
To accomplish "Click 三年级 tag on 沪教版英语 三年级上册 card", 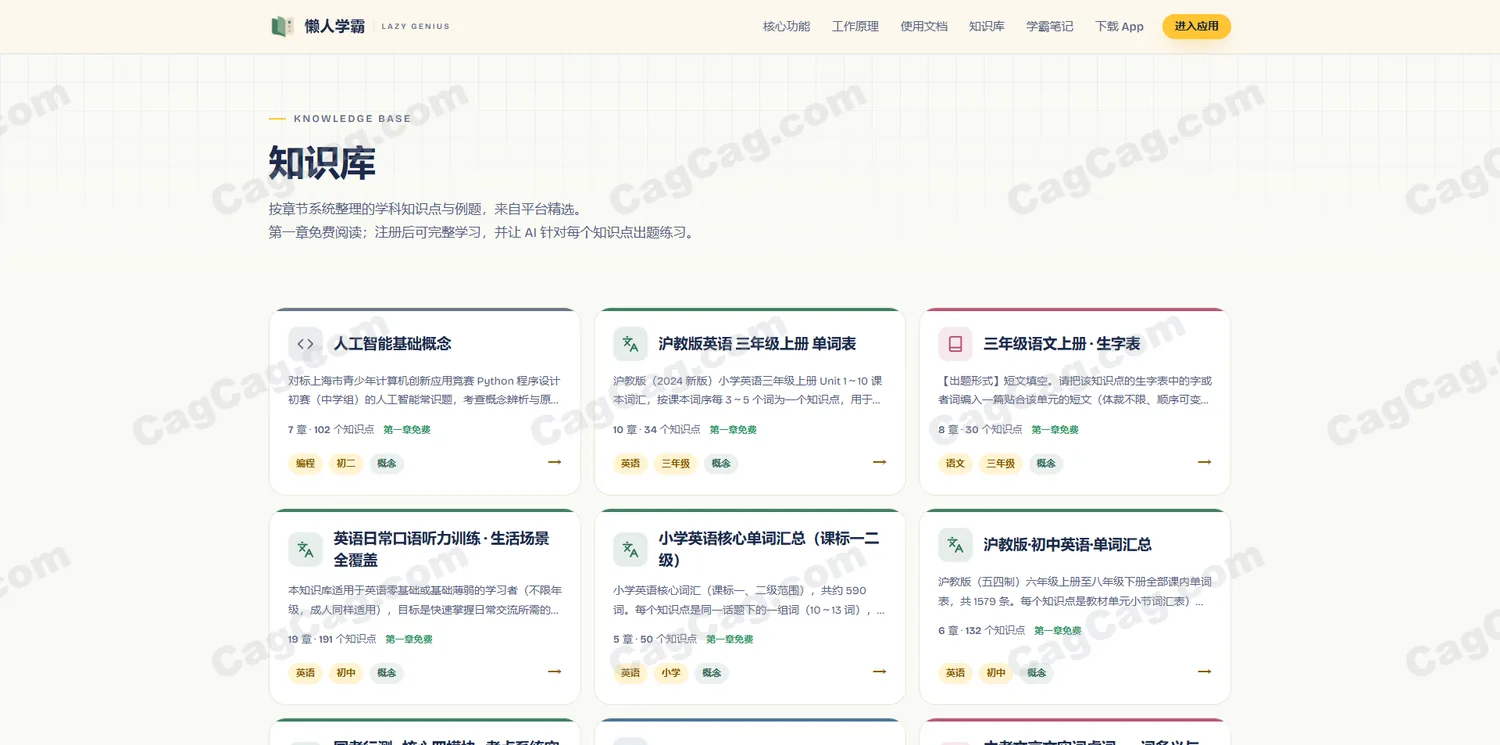I will coord(676,463).
